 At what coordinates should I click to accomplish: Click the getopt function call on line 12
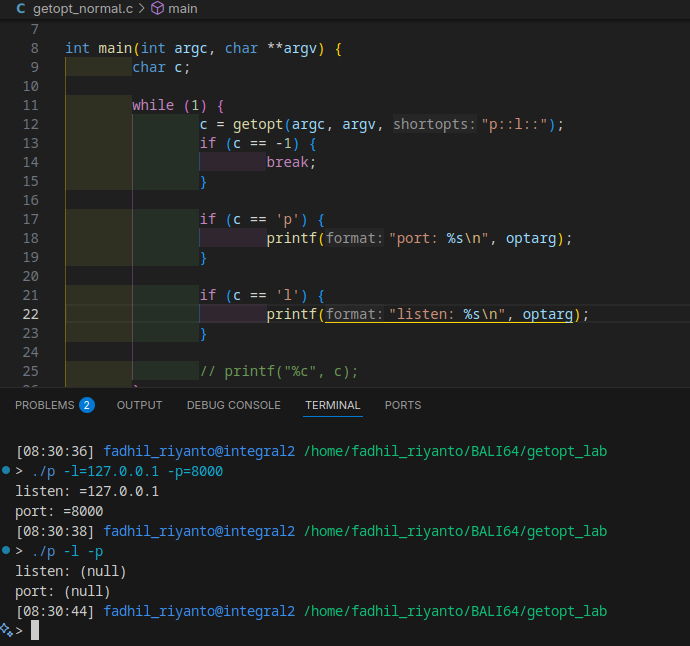pyautogui.click(x=258, y=124)
